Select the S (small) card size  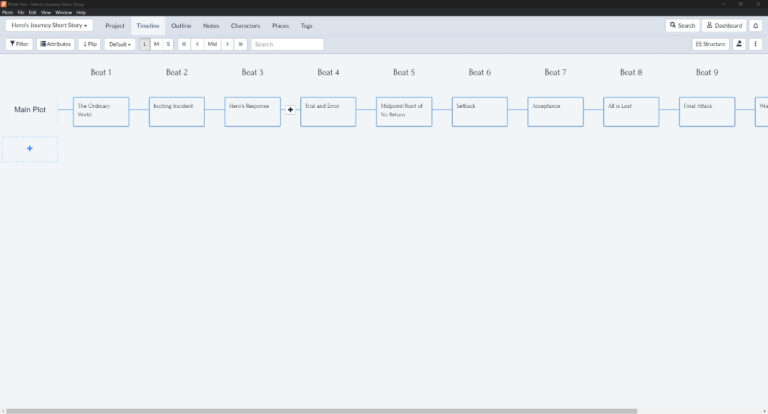pyautogui.click(x=168, y=44)
